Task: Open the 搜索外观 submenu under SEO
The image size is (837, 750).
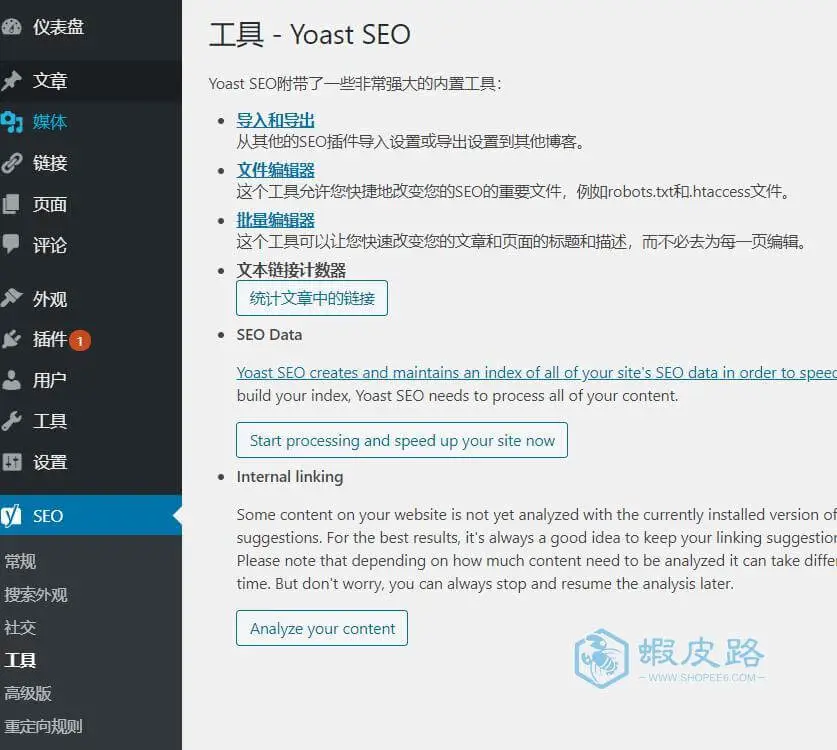Action: click(36, 594)
